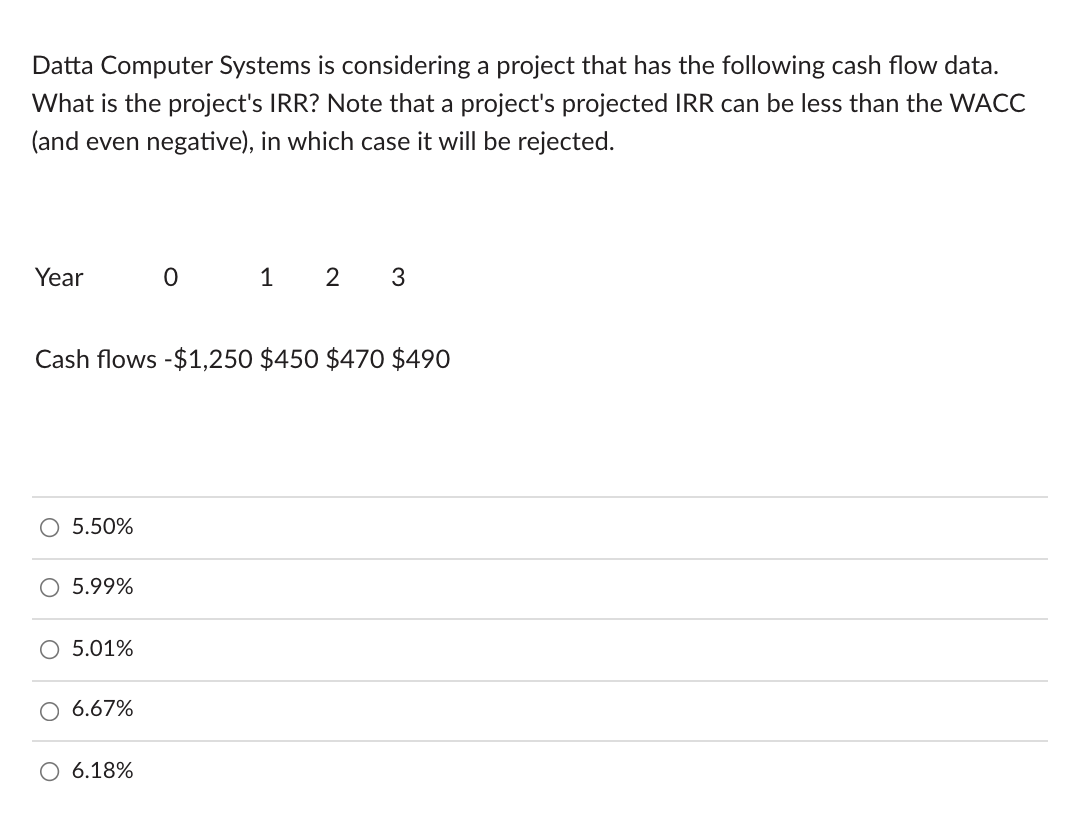Screen dimensions: 1080x834
Task: Click the year 2 column value
Action: 332,278
